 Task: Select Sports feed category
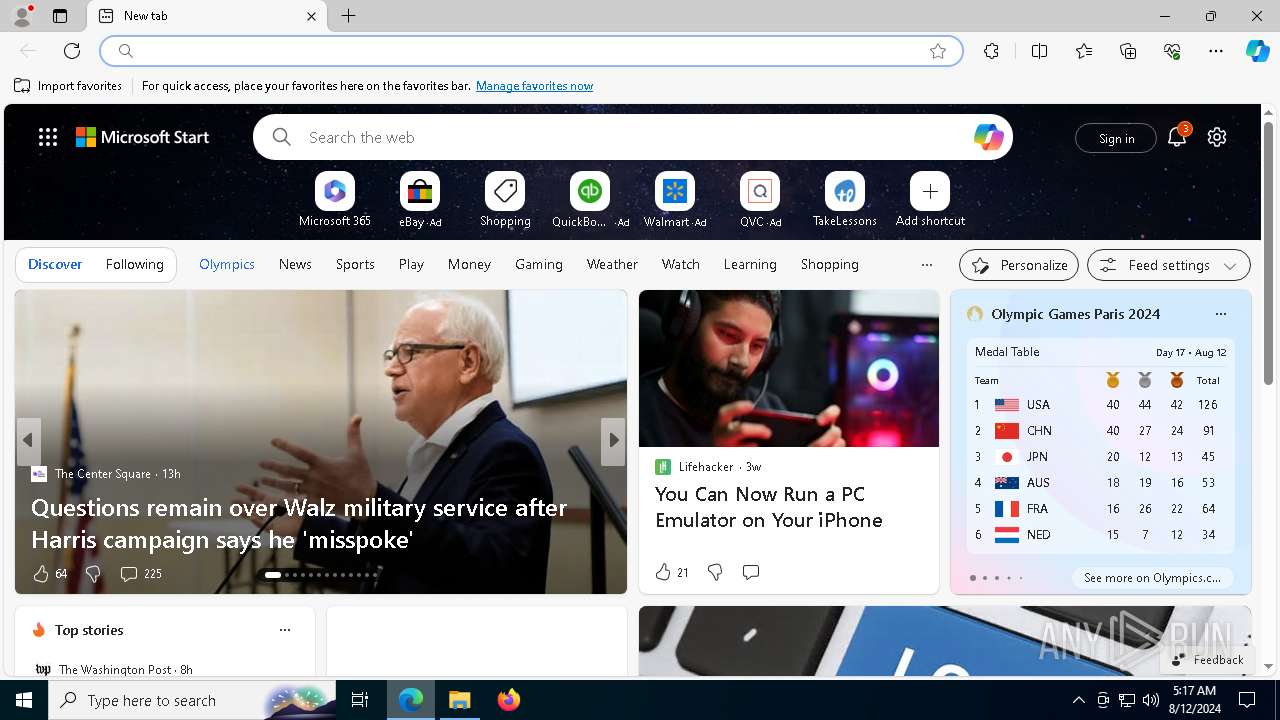click(x=355, y=264)
